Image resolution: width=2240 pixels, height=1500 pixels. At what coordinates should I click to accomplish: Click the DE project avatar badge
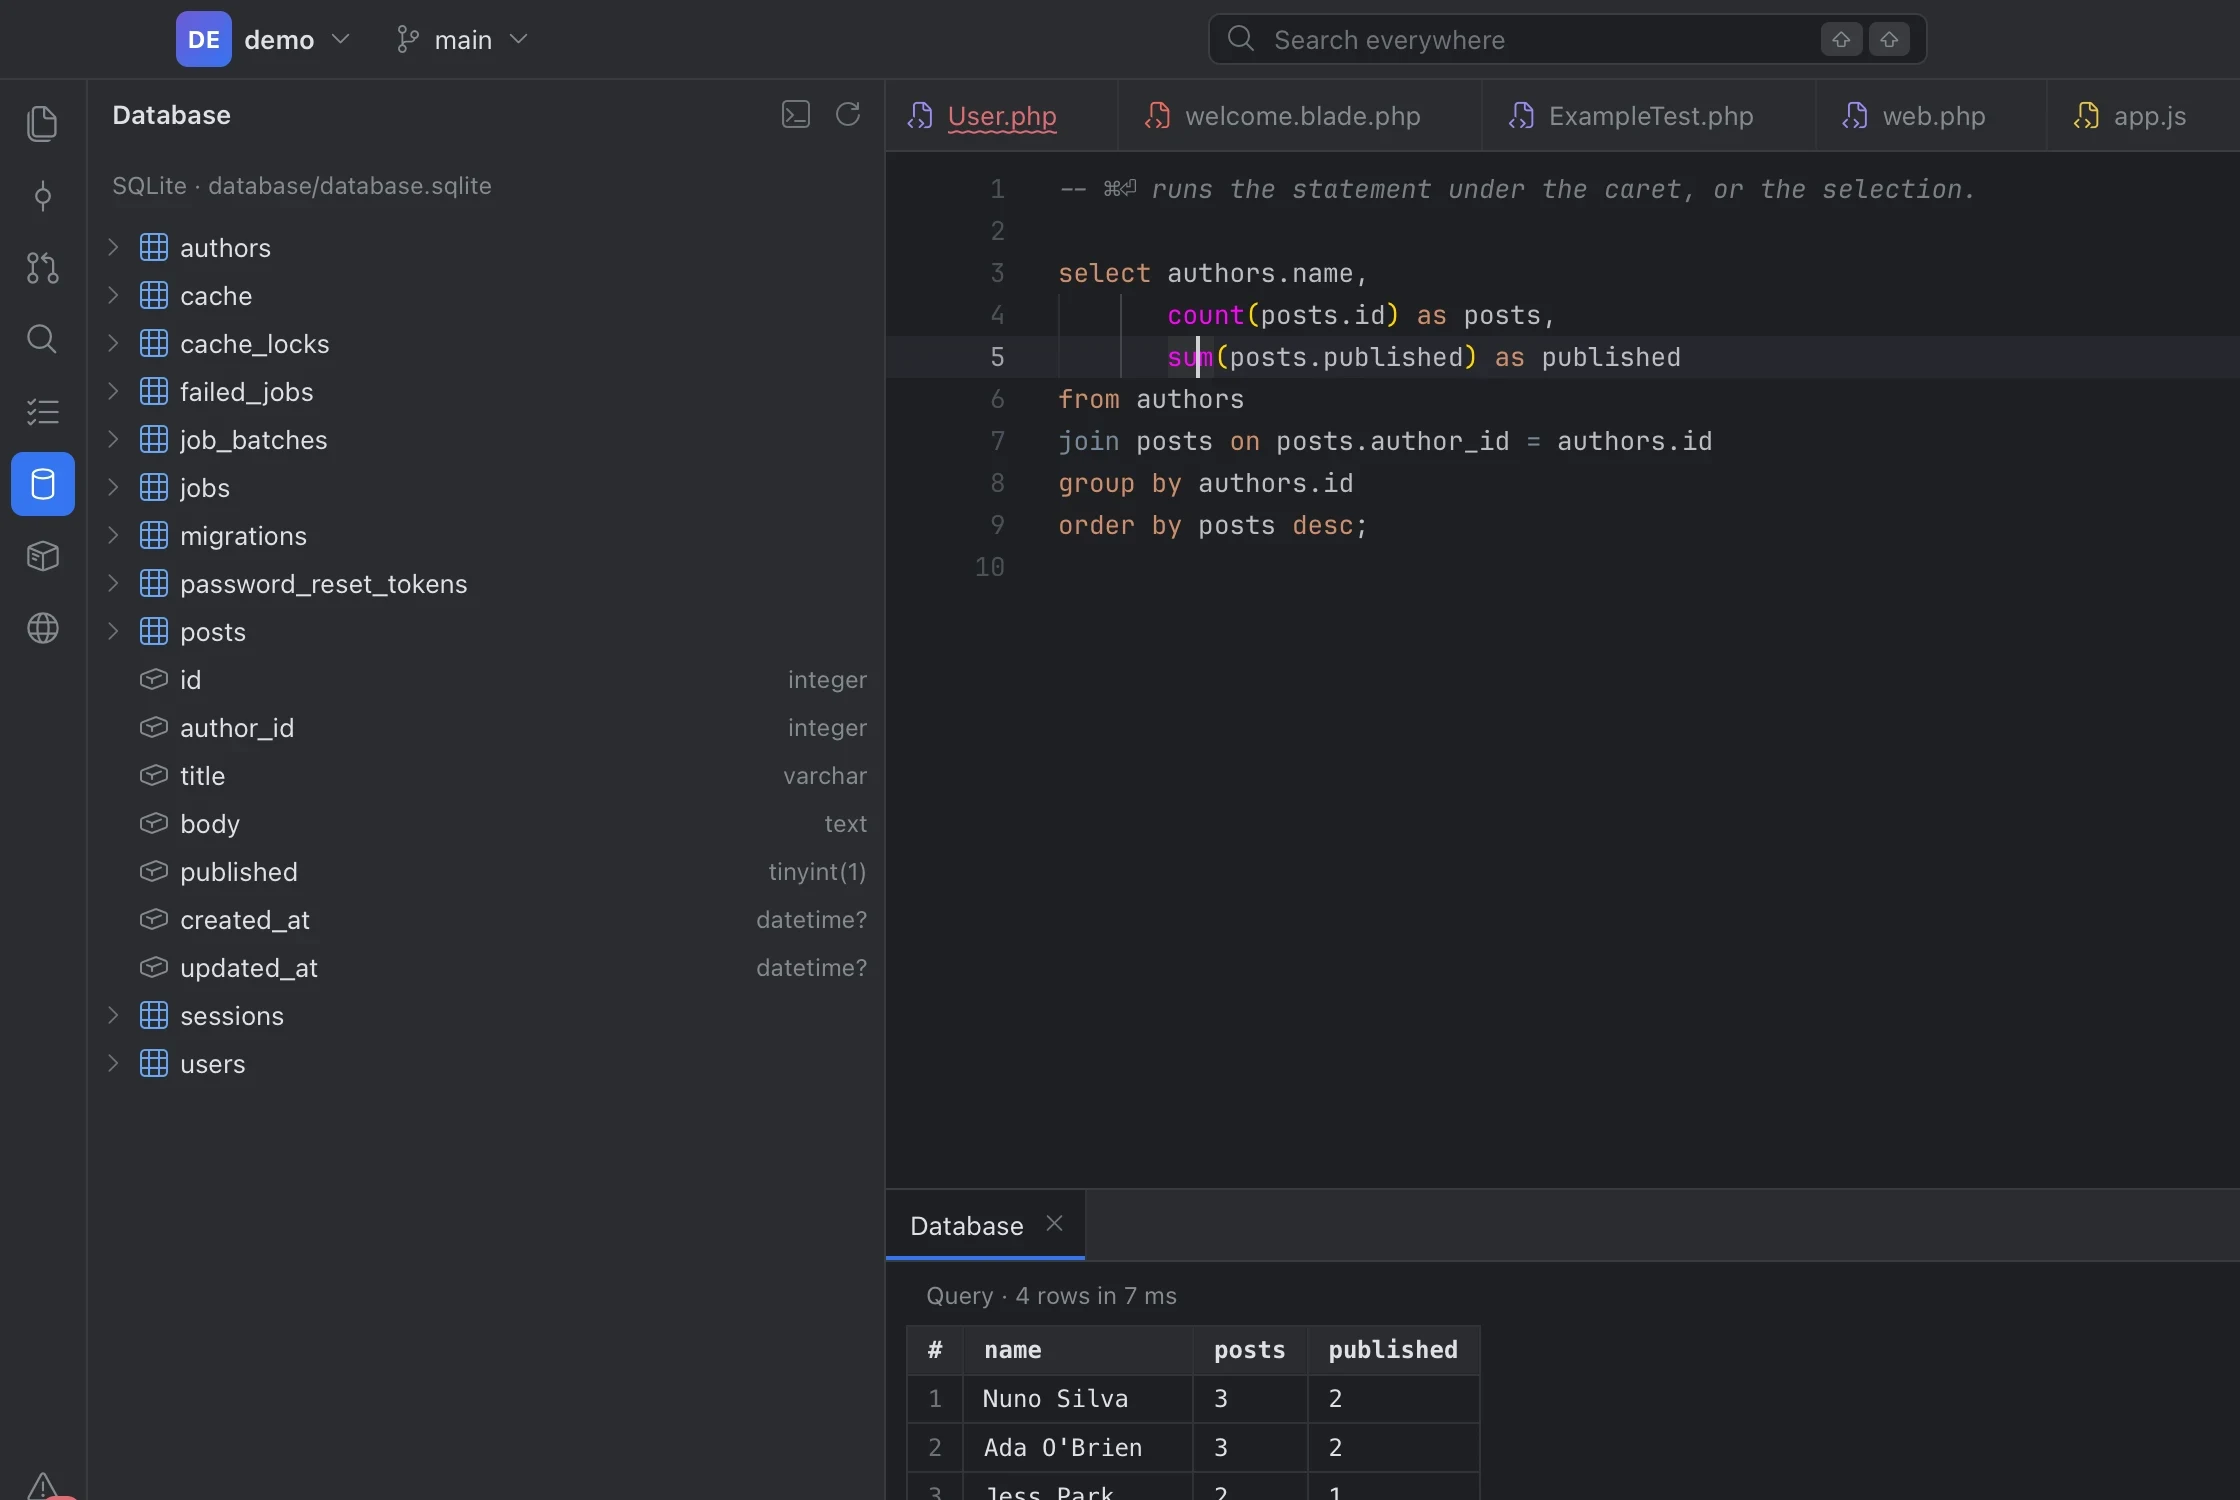tap(204, 39)
